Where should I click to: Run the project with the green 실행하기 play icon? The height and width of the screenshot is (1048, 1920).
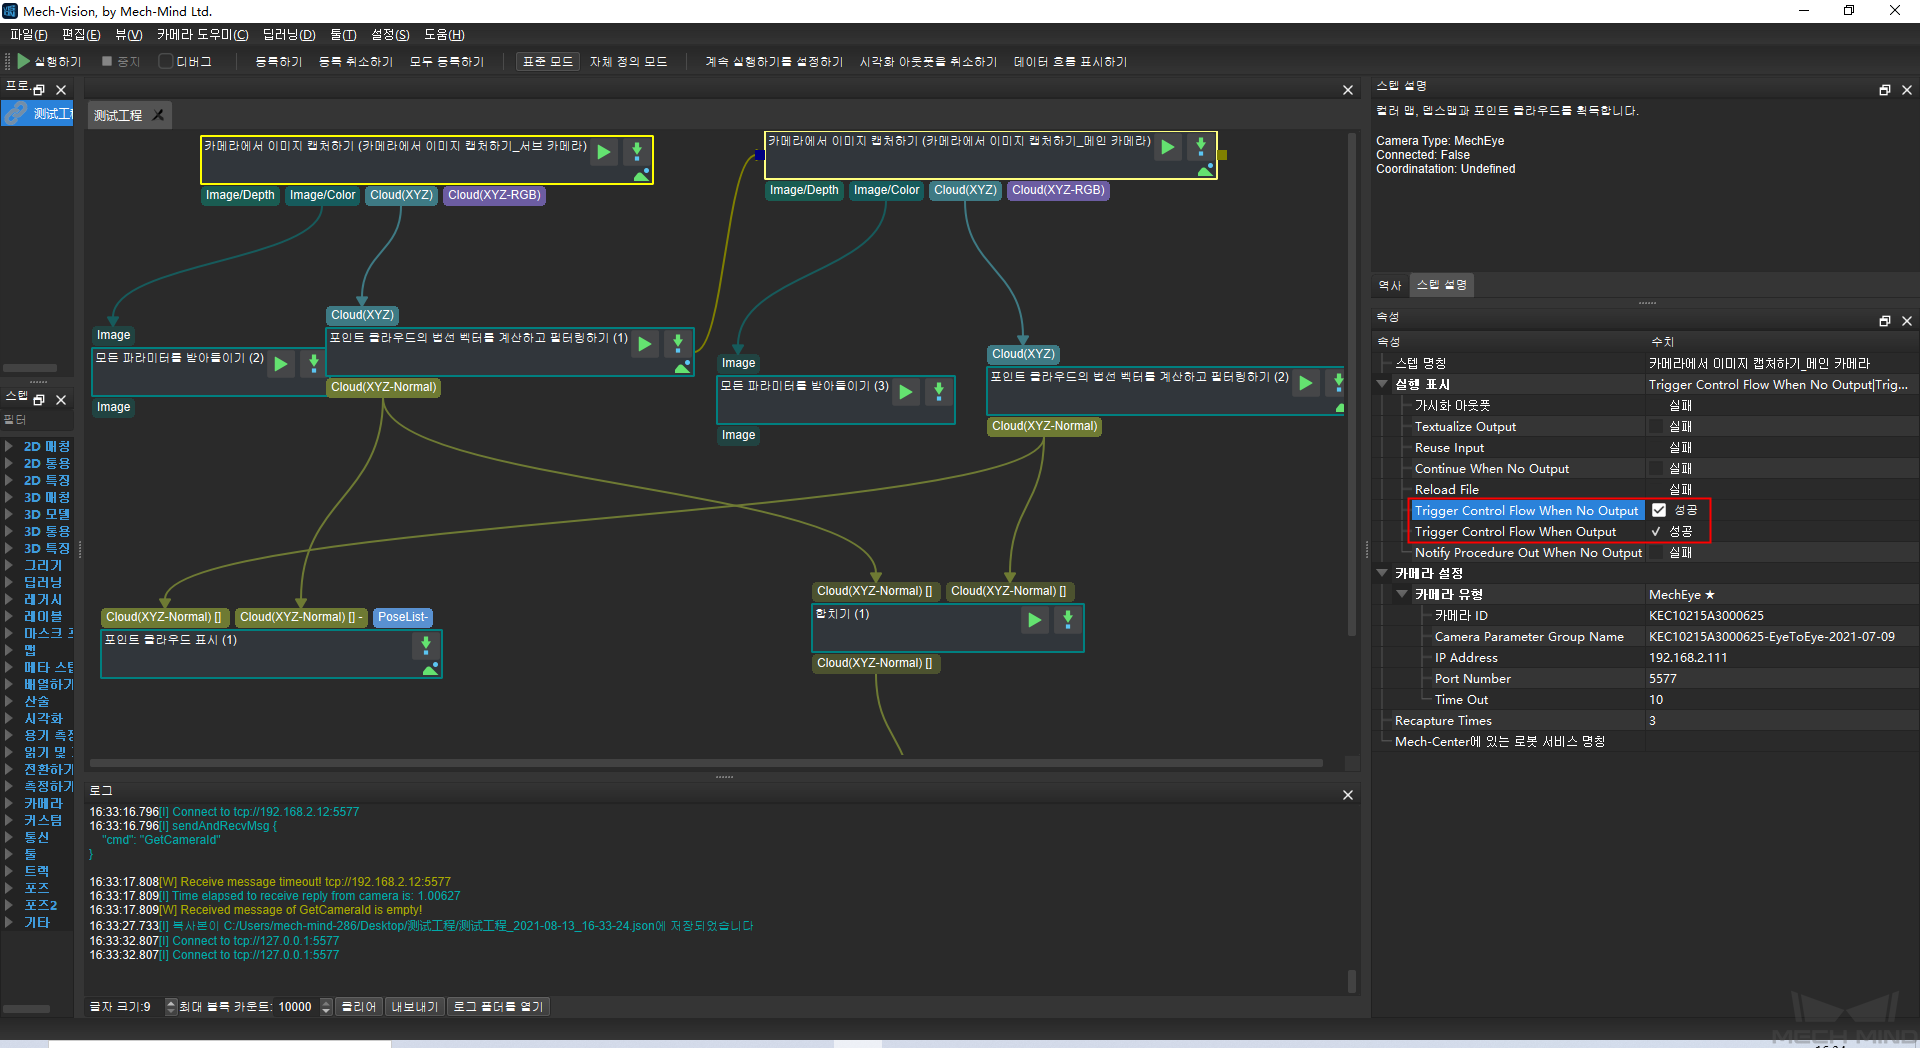click(24, 61)
